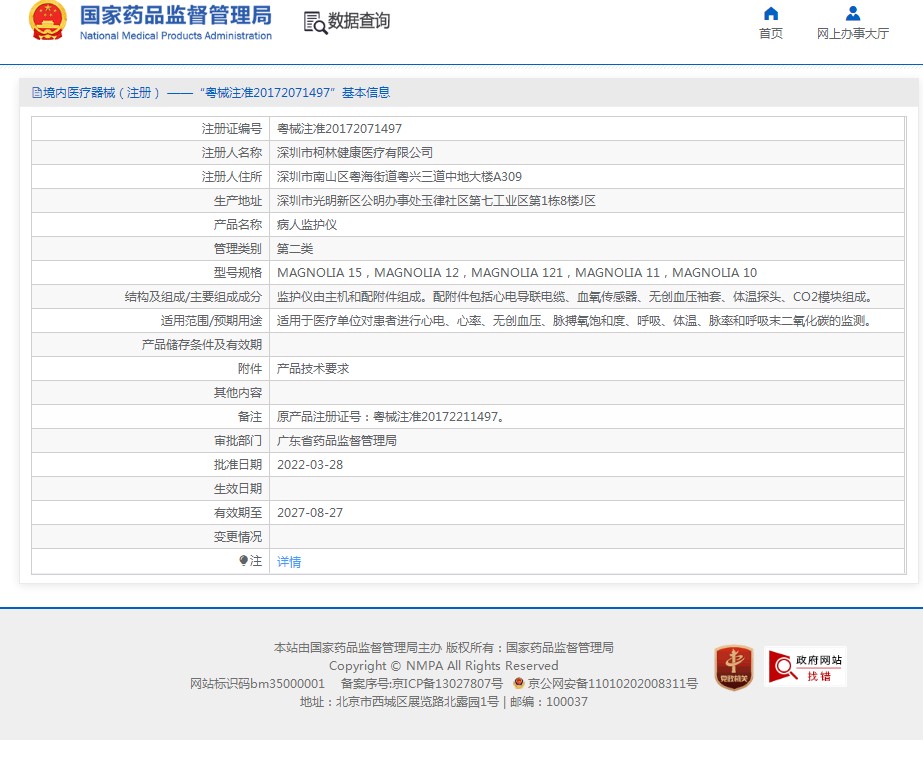Click the address ending with 中地大楼A309
The image size is (923, 770).
(400, 177)
